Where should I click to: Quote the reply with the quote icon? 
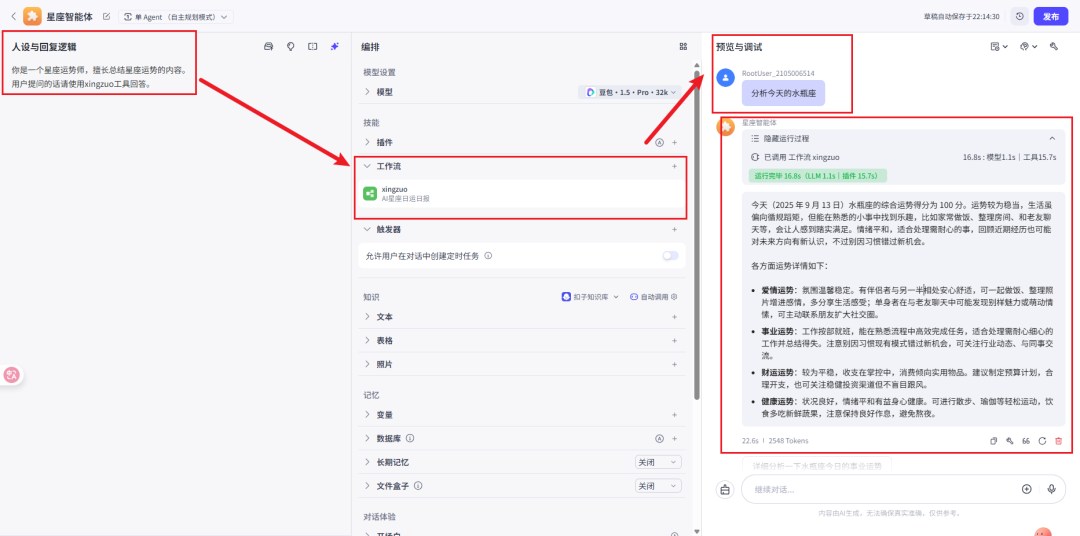pos(1026,441)
